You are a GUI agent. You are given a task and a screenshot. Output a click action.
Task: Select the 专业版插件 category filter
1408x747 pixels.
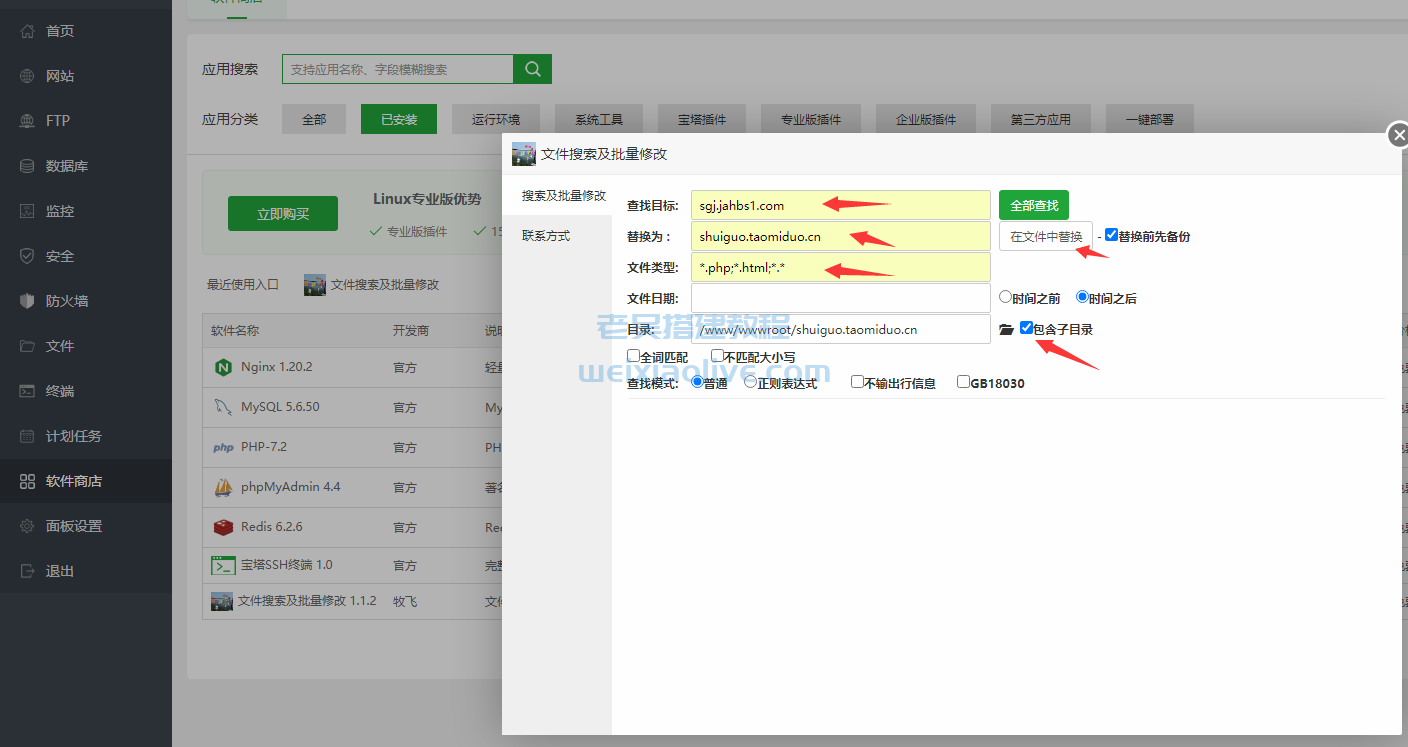pyautogui.click(x=811, y=119)
